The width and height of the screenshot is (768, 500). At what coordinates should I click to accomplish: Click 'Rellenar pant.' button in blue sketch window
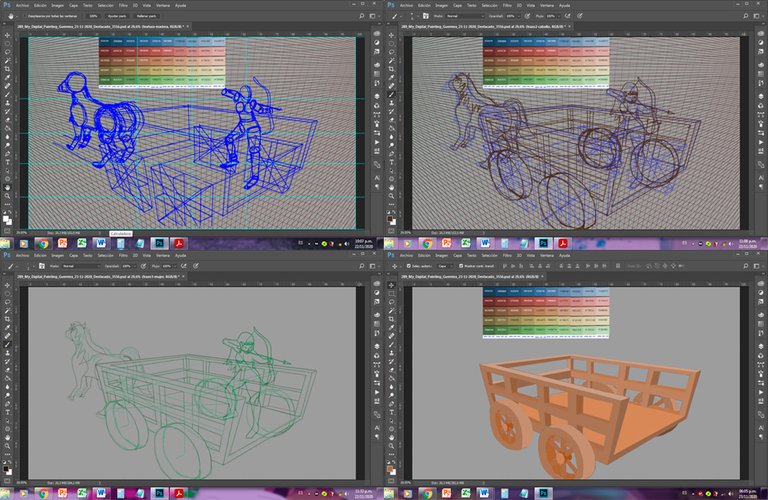pyautogui.click(x=145, y=16)
